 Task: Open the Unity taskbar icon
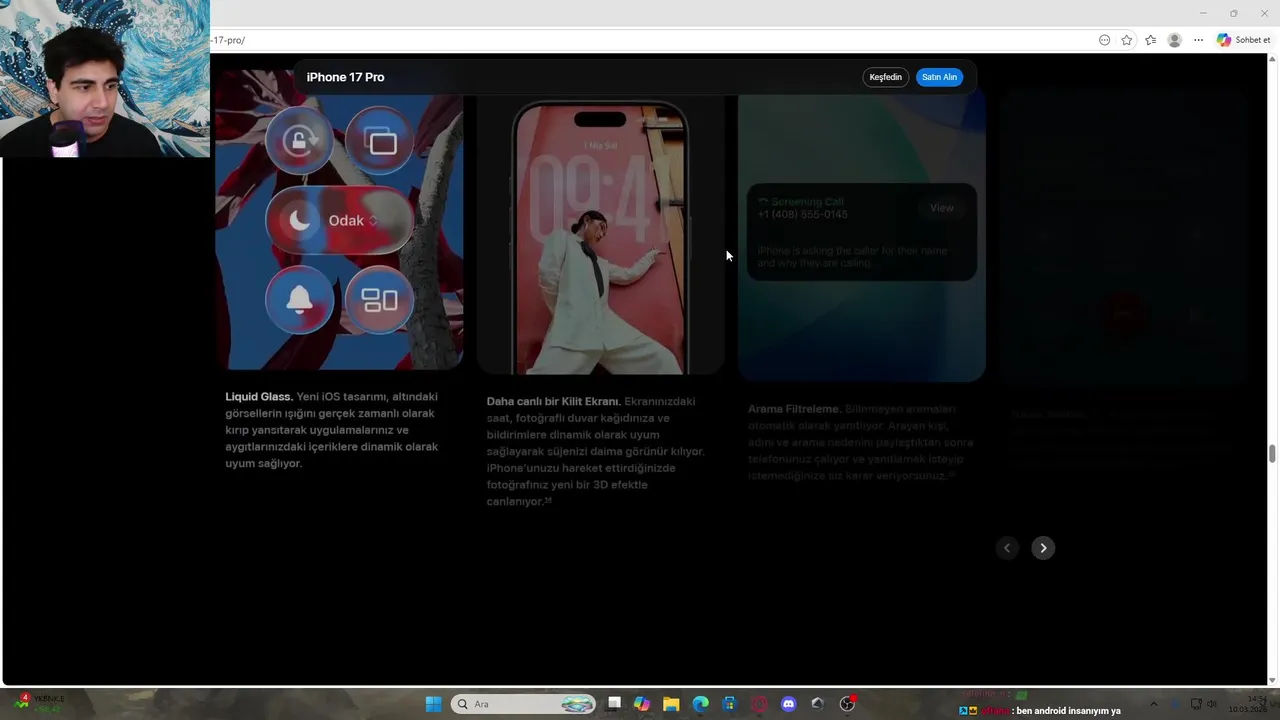tap(817, 704)
